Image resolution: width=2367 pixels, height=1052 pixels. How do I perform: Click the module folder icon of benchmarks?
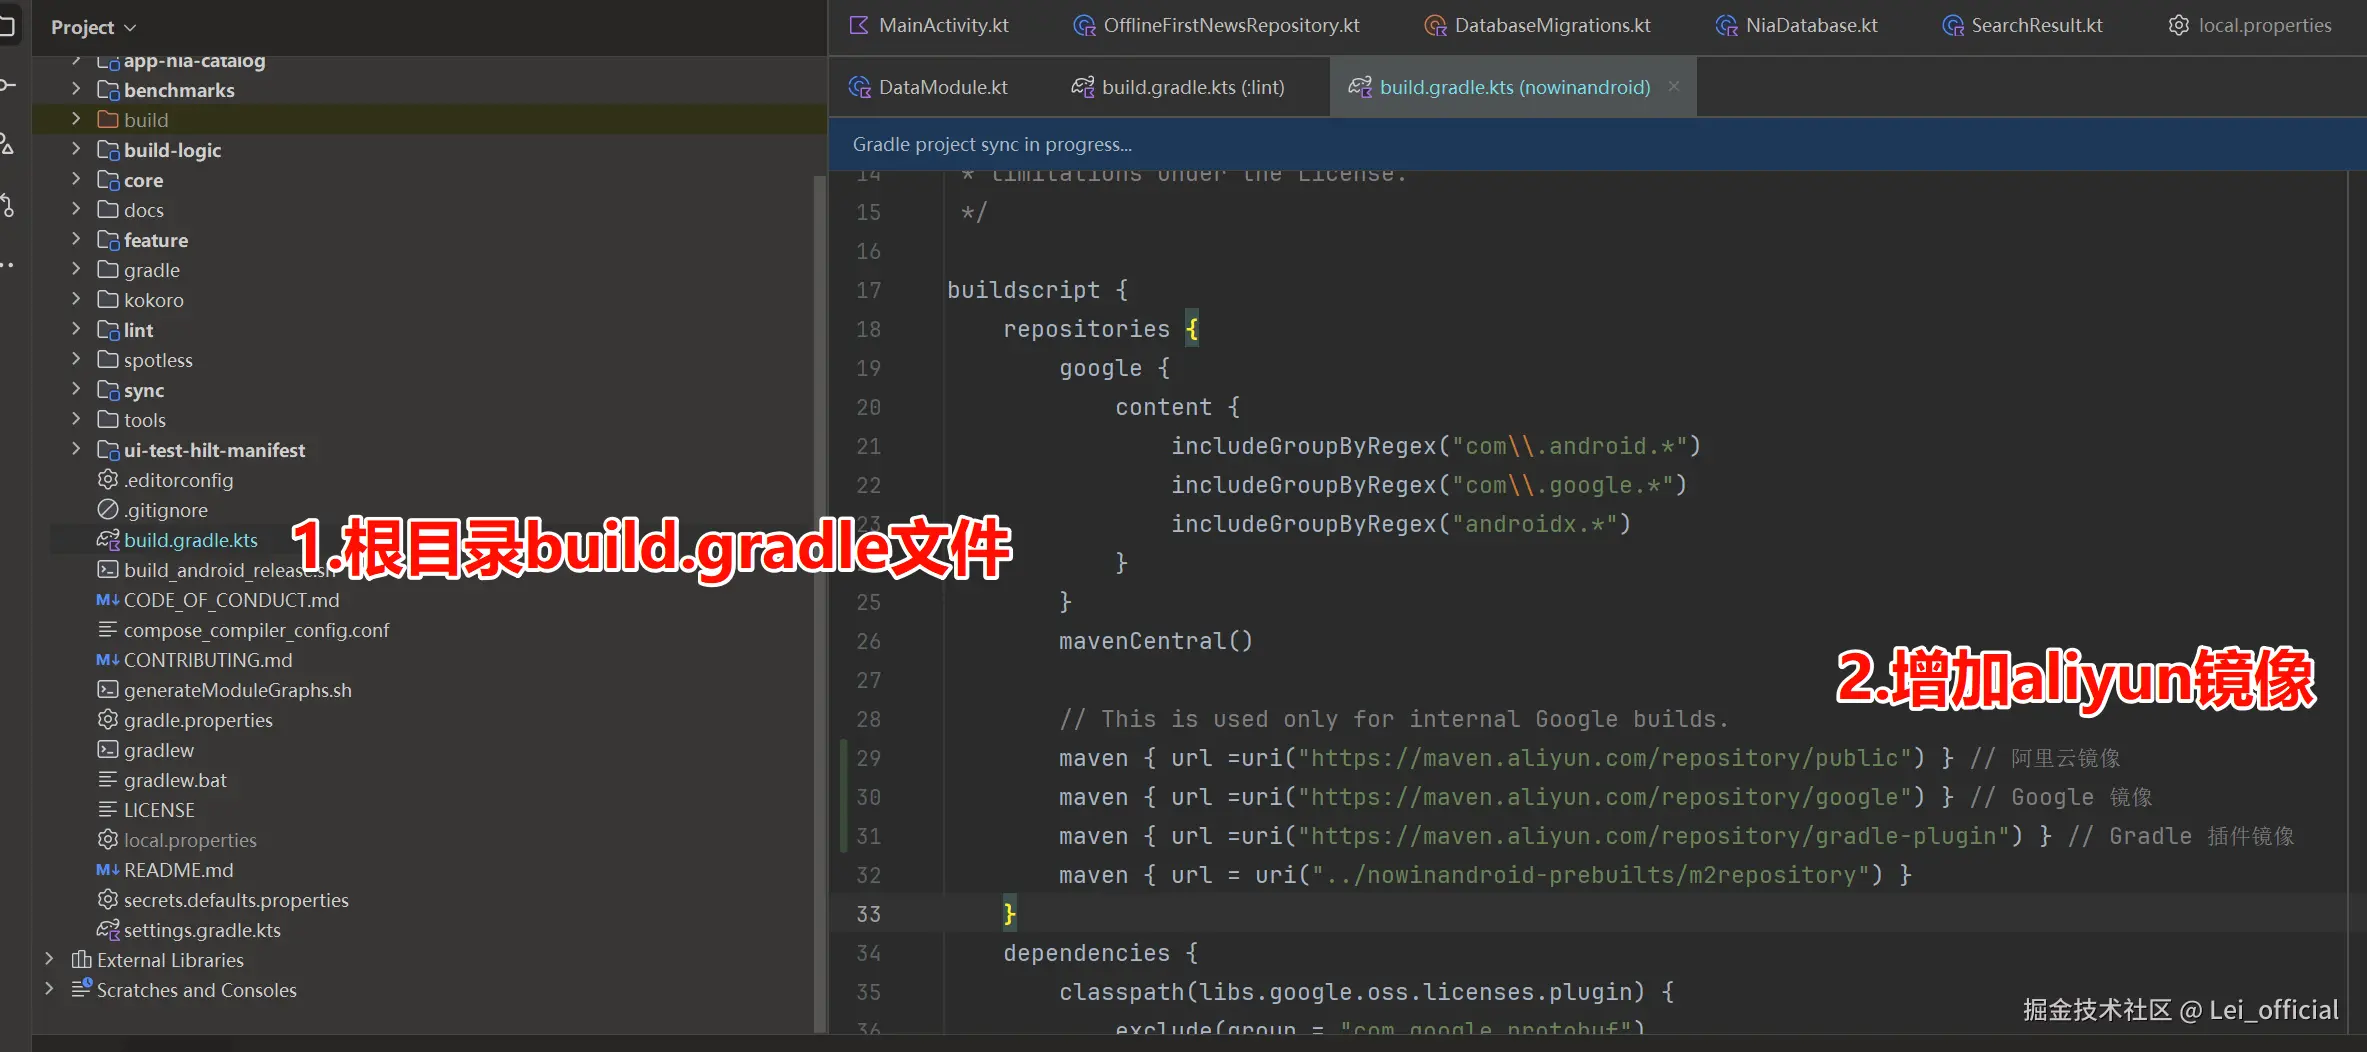point(108,90)
